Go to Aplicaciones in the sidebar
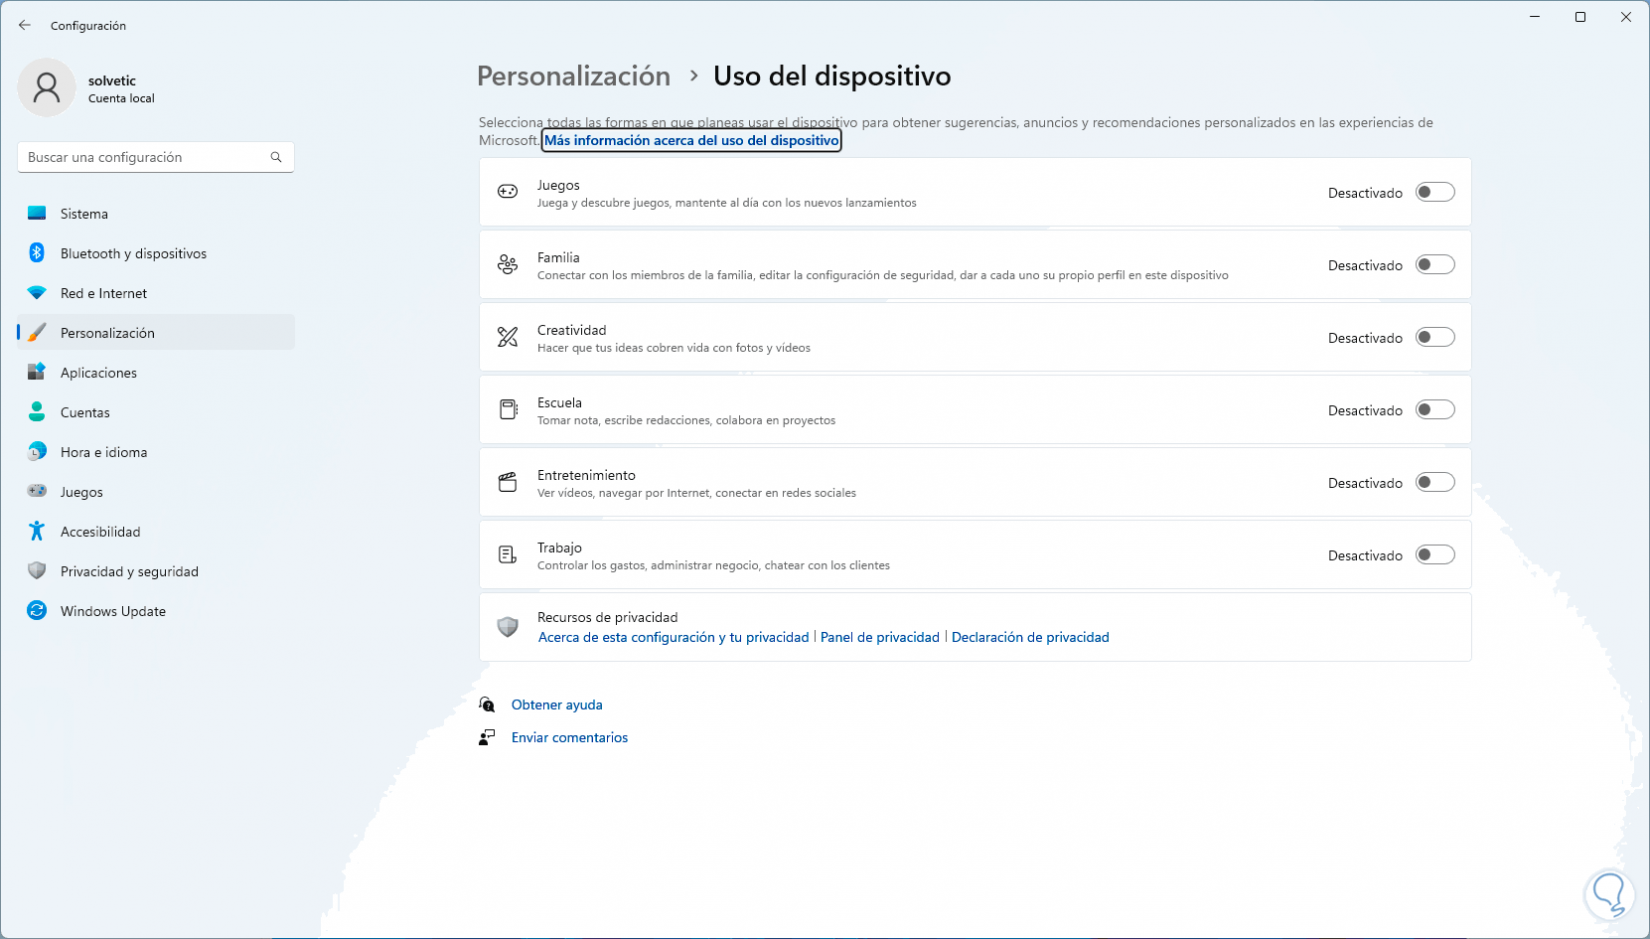1650x939 pixels. tap(98, 373)
